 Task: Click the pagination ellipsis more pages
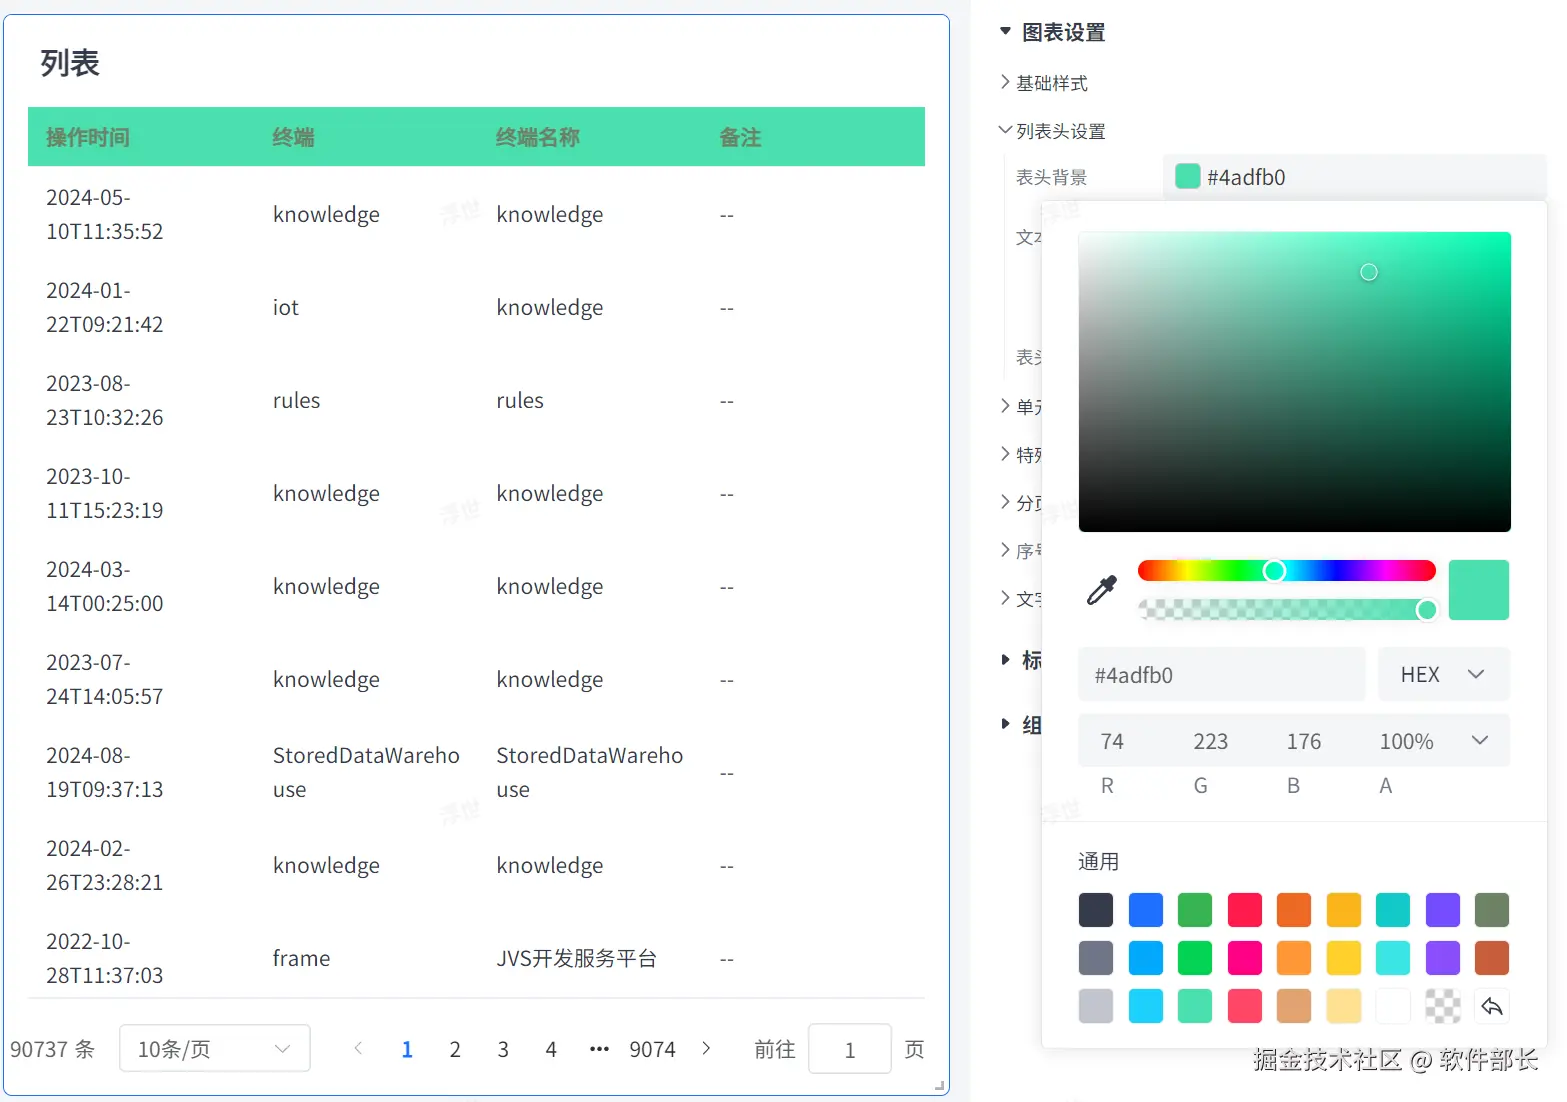coord(599,1049)
